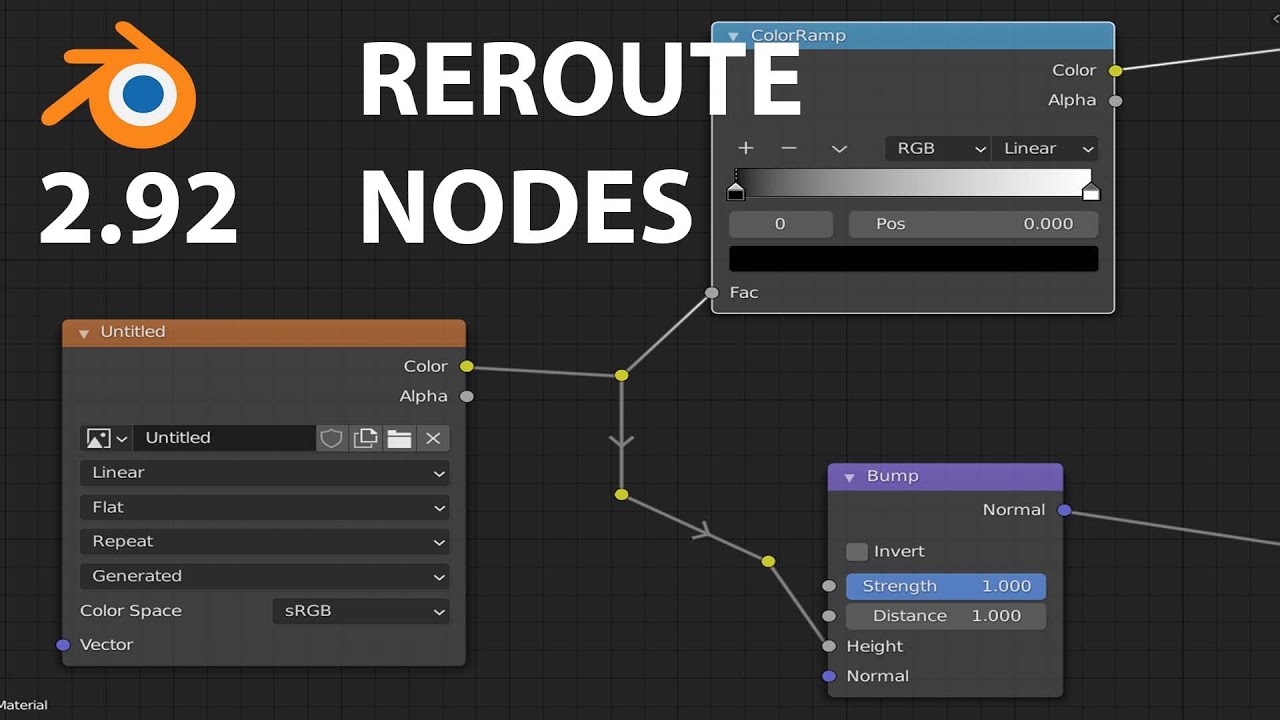Click the image browse icon in Untitled node
Image resolution: width=1280 pixels, height=720 pixels.
[106, 438]
